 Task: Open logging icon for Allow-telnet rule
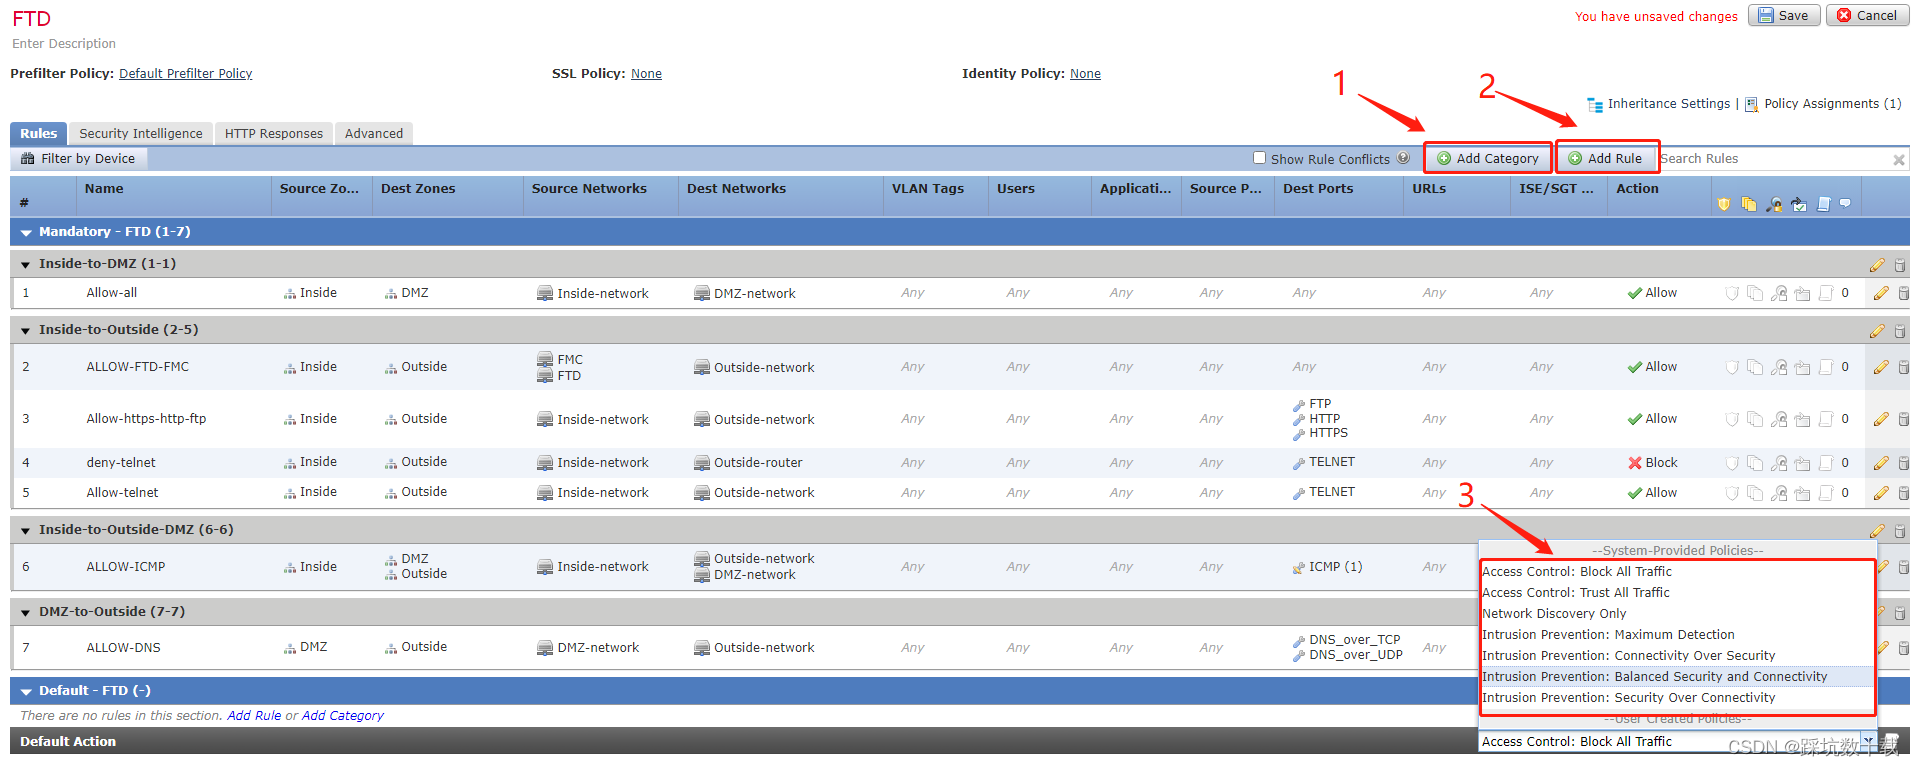point(1826,493)
